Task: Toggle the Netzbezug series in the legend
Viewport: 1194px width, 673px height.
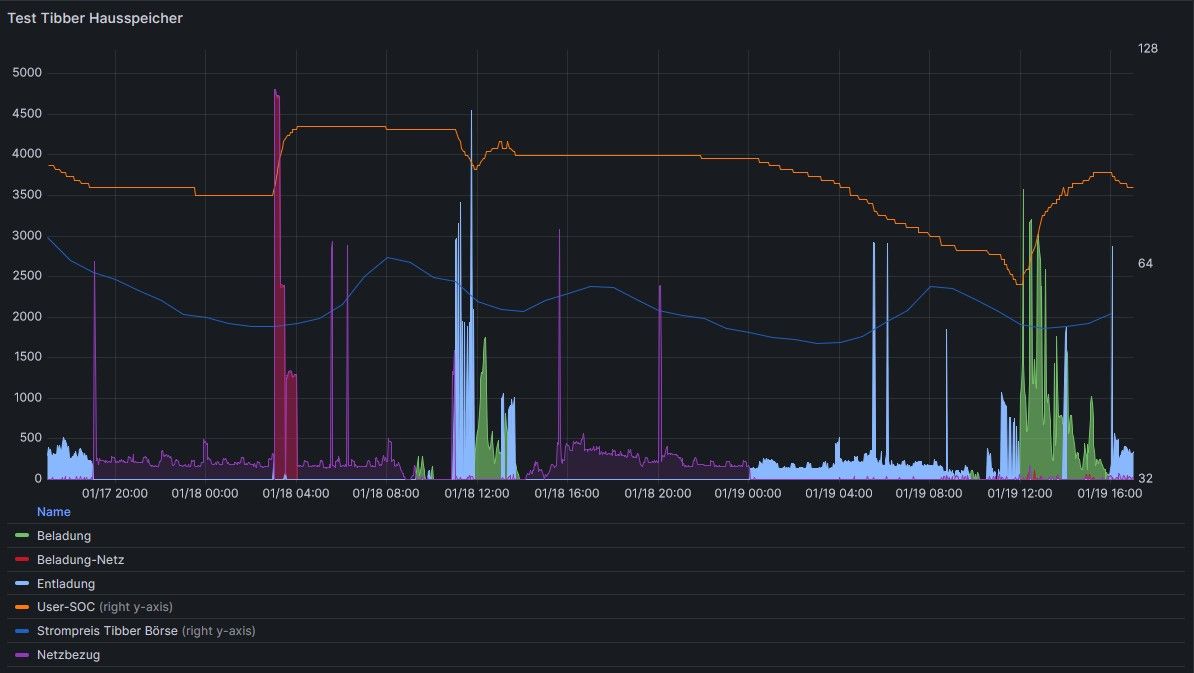Action: 69,655
